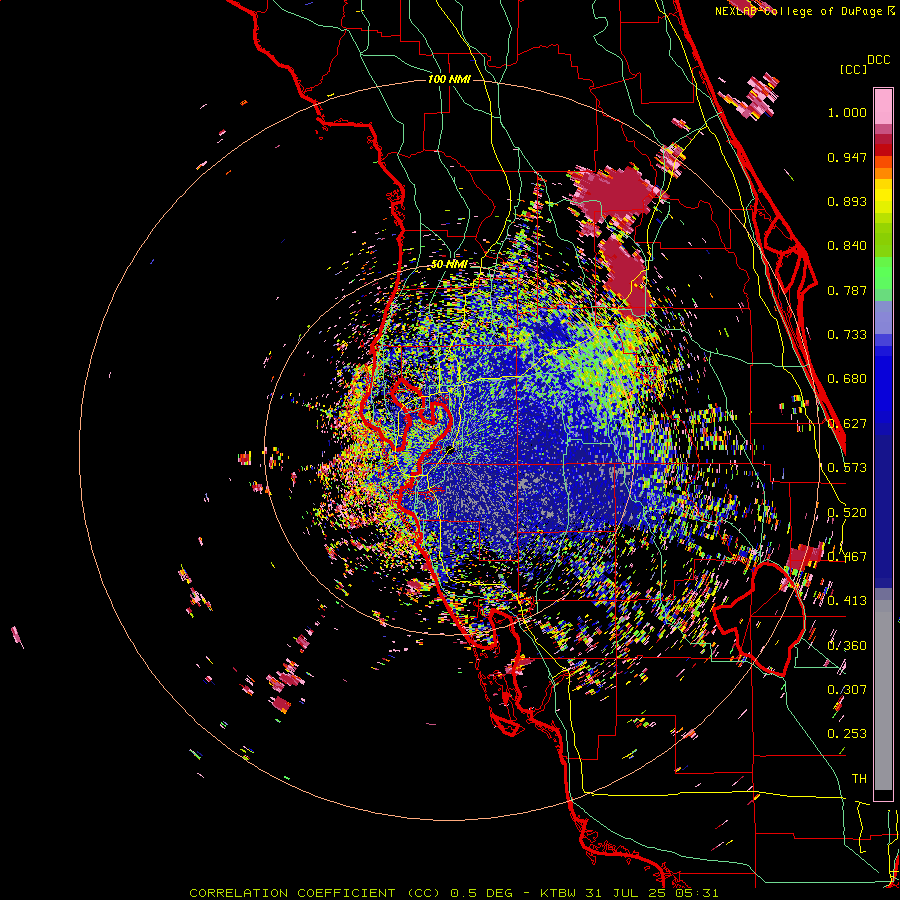Click the 0.413 scale value
The width and height of the screenshot is (900, 900).
coord(847,601)
